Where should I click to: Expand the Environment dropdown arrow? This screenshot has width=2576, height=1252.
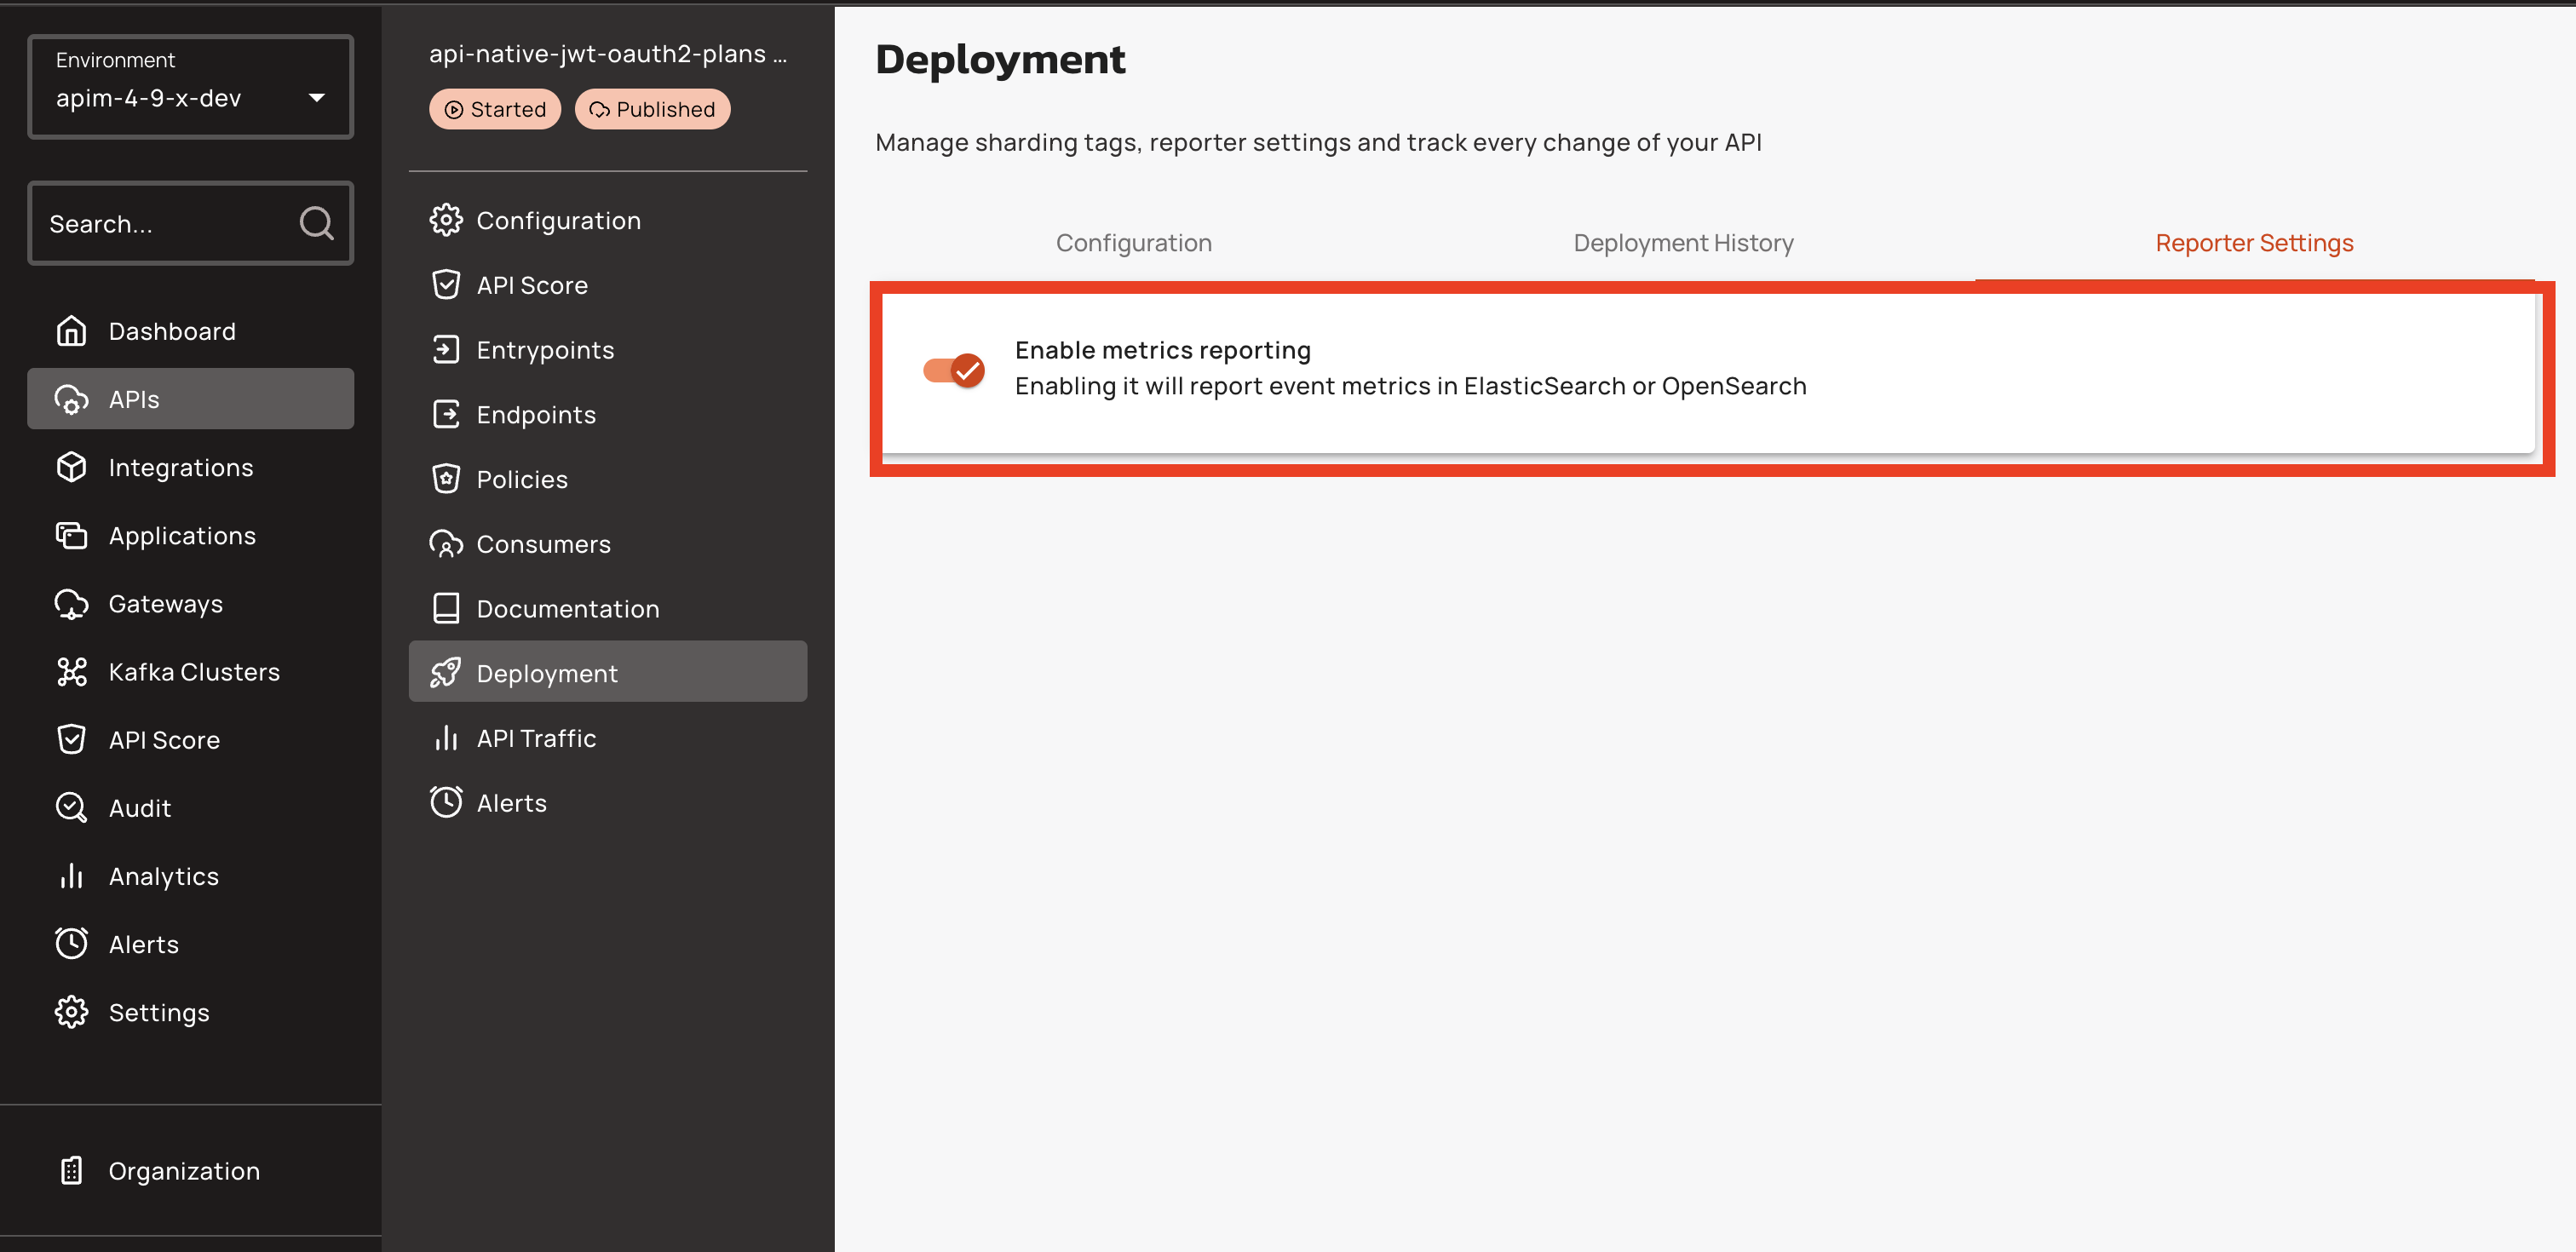tap(317, 98)
